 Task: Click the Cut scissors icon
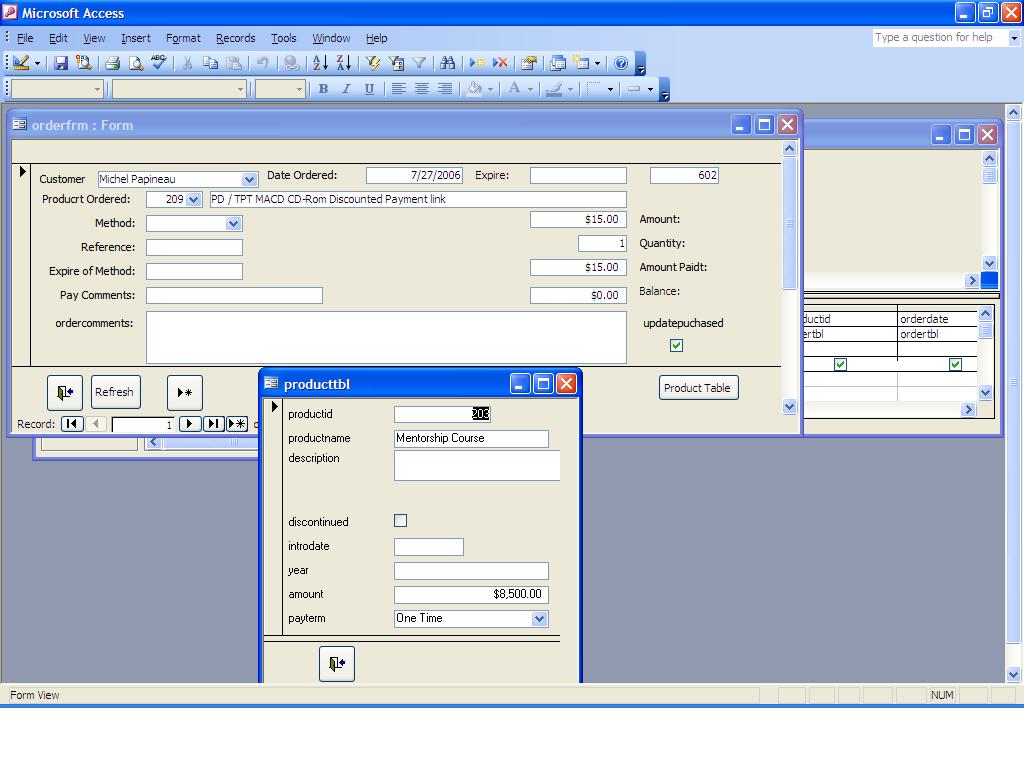point(187,63)
